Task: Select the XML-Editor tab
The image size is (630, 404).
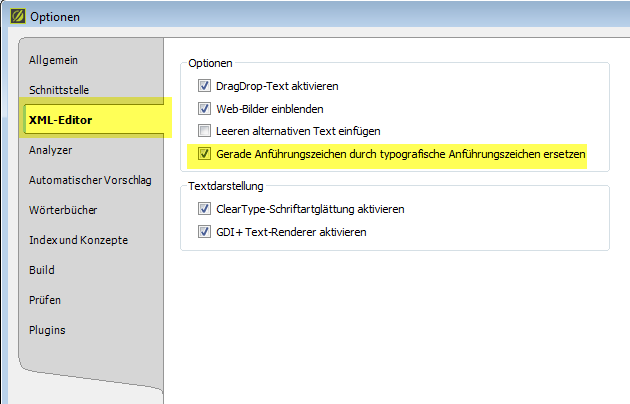Action: (62, 120)
